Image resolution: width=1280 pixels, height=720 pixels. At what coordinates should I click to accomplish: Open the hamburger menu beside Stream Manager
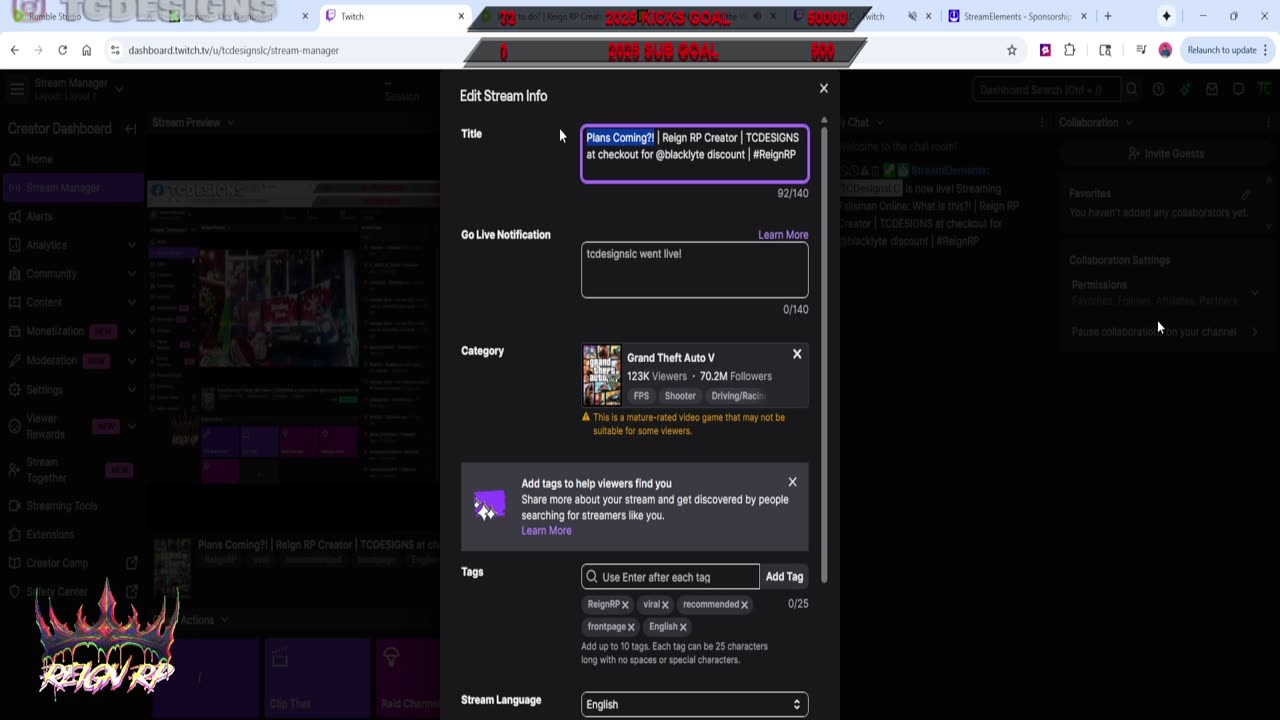pyautogui.click(x=16, y=89)
